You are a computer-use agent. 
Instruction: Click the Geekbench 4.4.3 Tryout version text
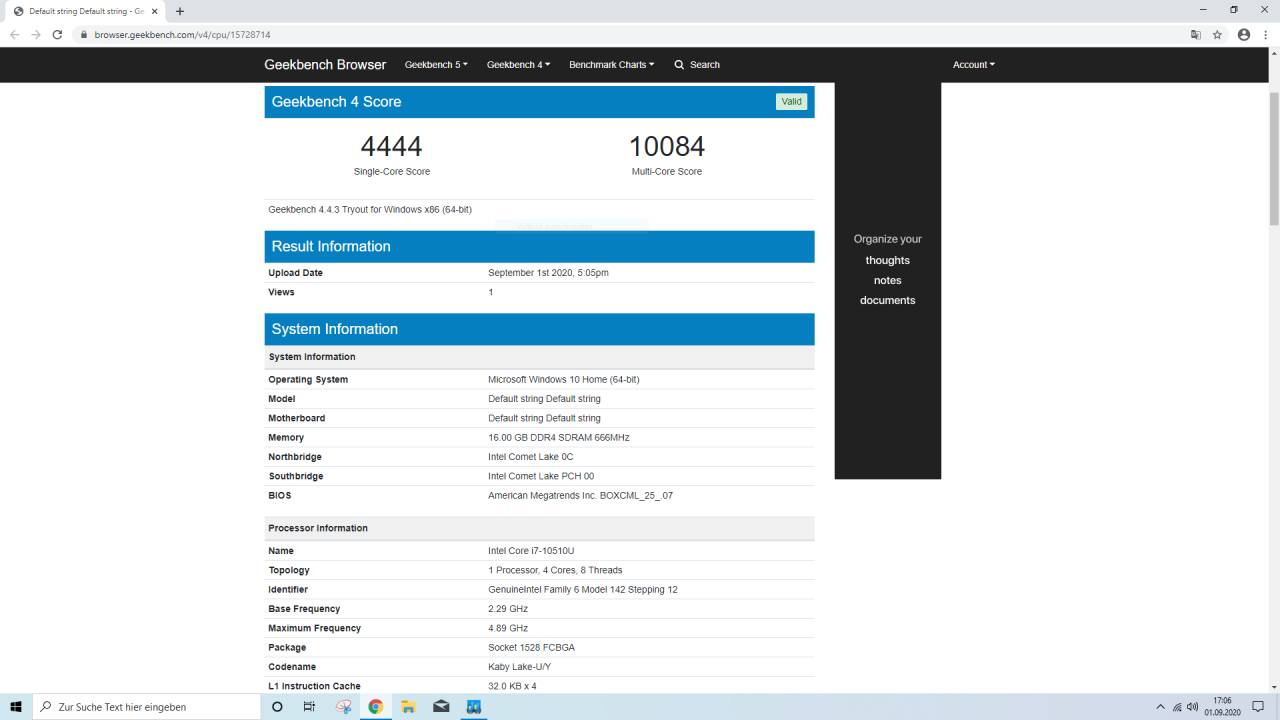pos(370,210)
